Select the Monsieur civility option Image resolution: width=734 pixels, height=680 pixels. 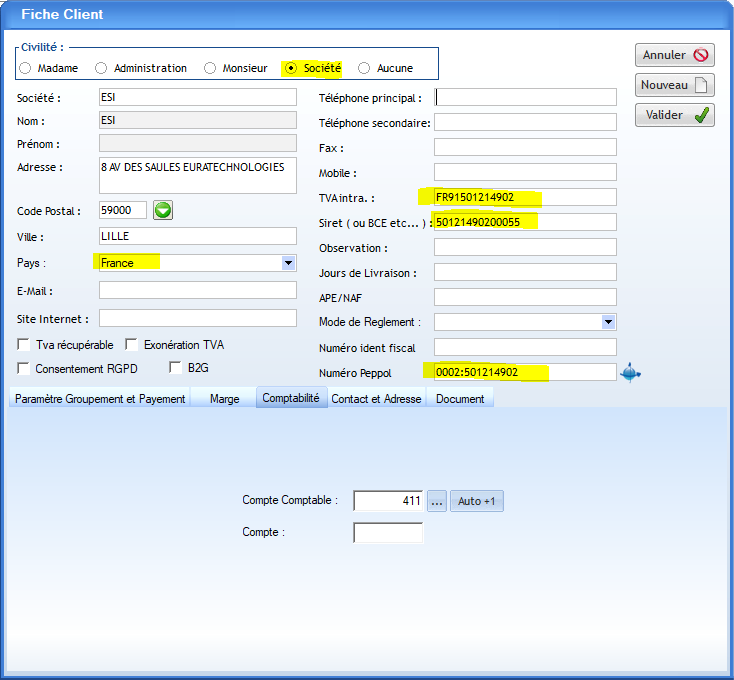[x=210, y=68]
